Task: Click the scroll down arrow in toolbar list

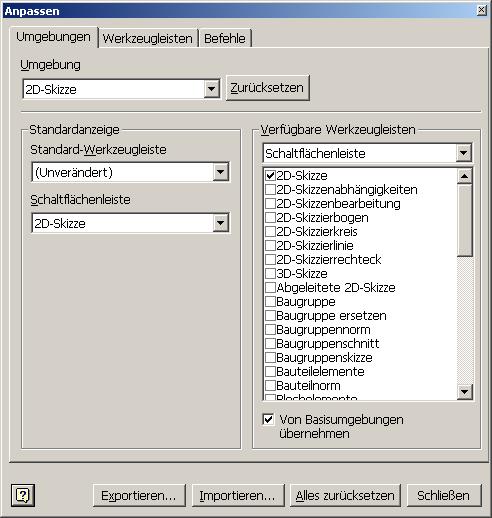Action: click(x=465, y=392)
